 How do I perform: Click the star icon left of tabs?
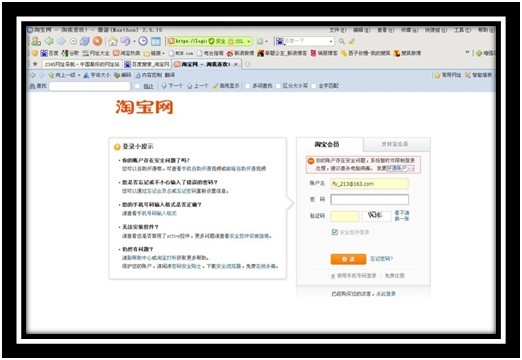click(x=35, y=64)
